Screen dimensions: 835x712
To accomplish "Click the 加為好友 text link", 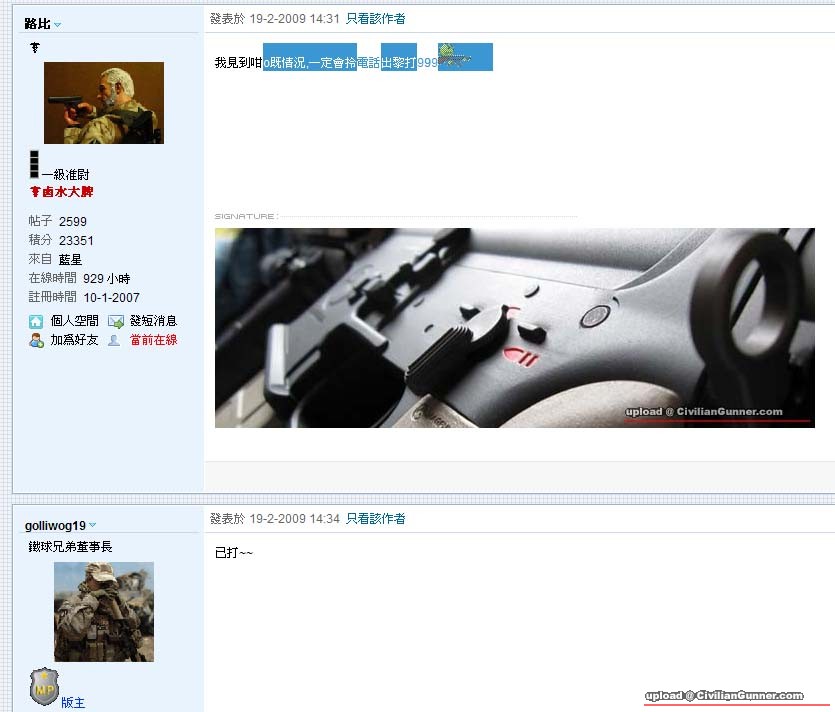I will [x=74, y=340].
